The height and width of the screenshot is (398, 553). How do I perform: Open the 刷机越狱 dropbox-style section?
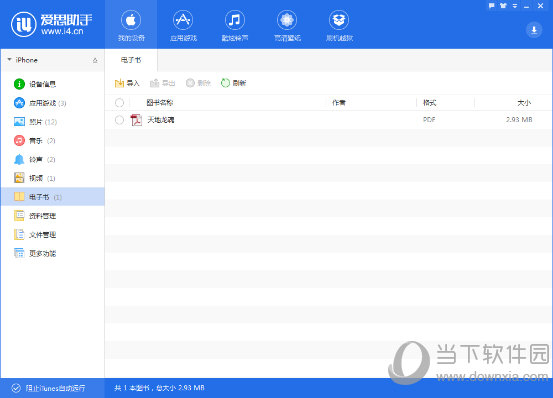point(339,25)
